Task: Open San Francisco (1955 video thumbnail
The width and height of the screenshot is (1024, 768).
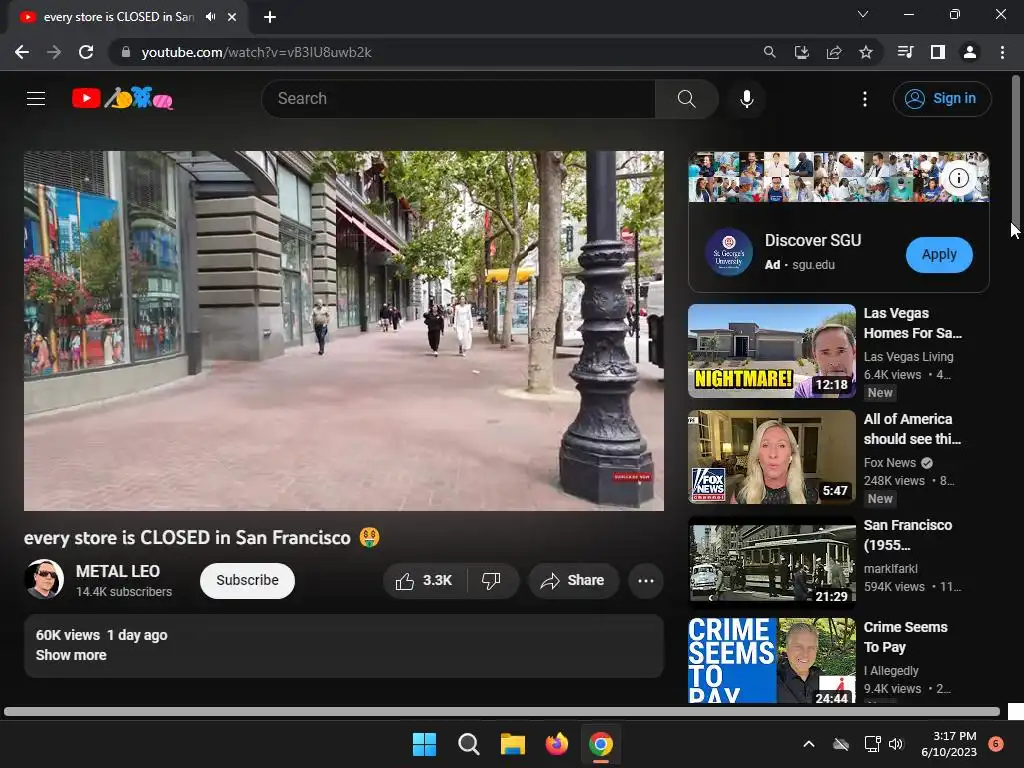Action: point(771,562)
